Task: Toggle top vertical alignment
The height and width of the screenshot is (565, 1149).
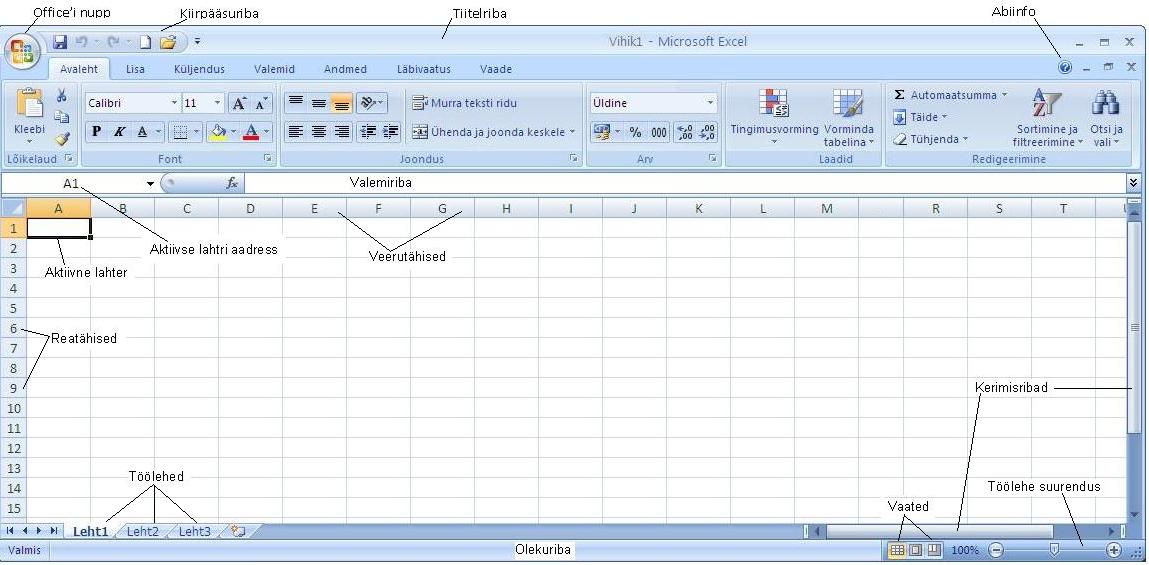Action: [295, 103]
